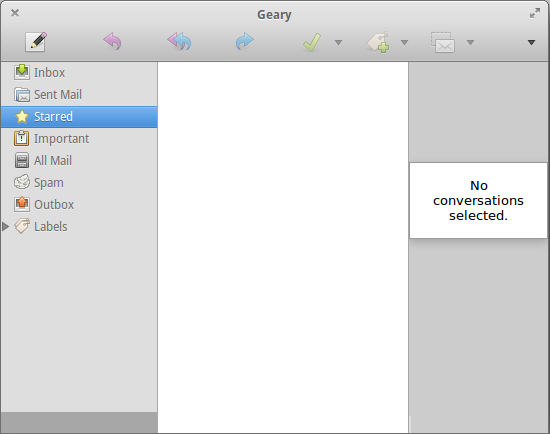Click the Labels tag icon
Viewport: 550px width, 434px height.
[x=22, y=226]
